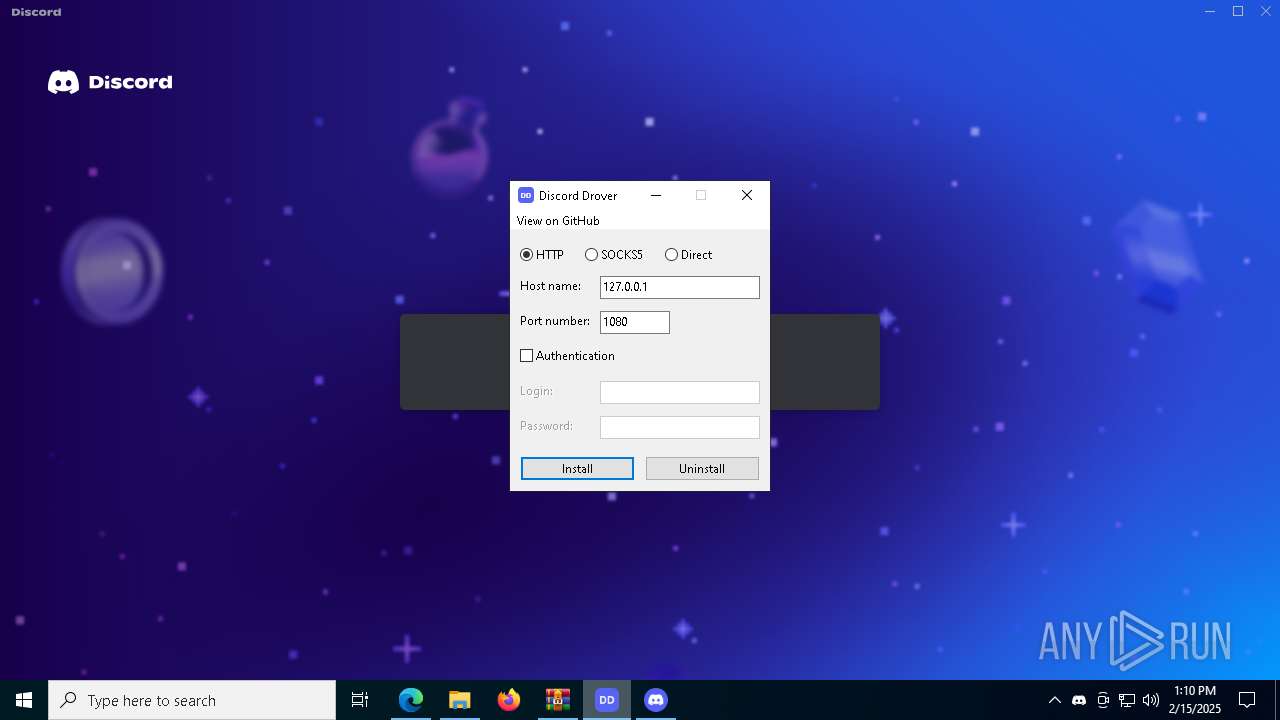Minimize the Discord Drover window
1280x720 pixels.
point(656,195)
